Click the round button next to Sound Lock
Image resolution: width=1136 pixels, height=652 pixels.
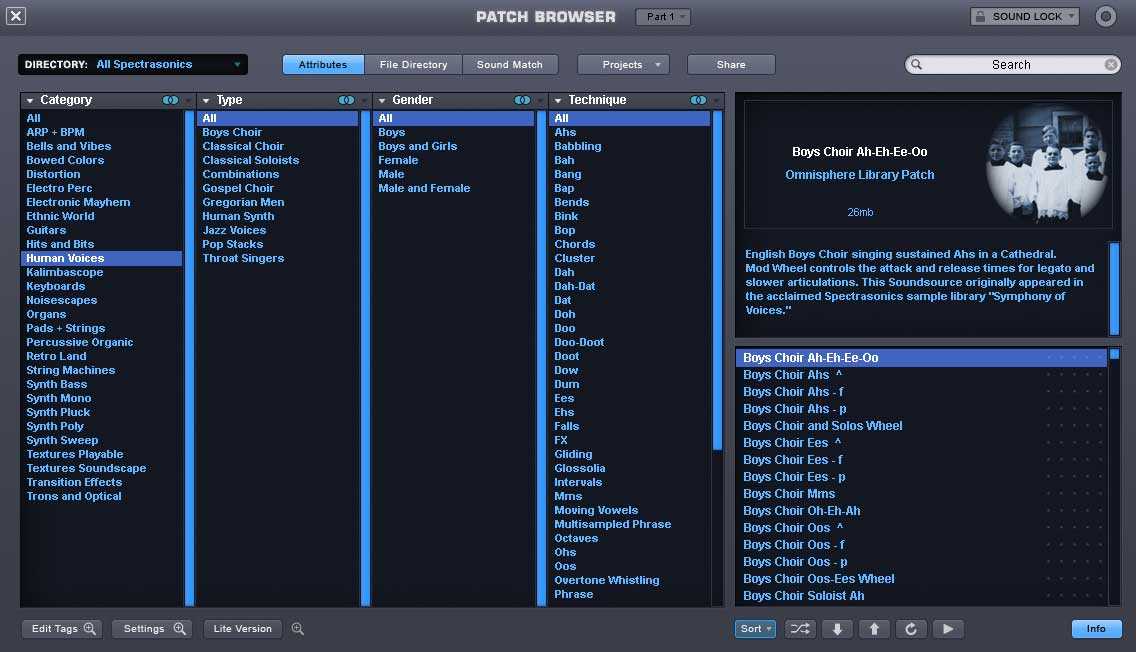1105,17
